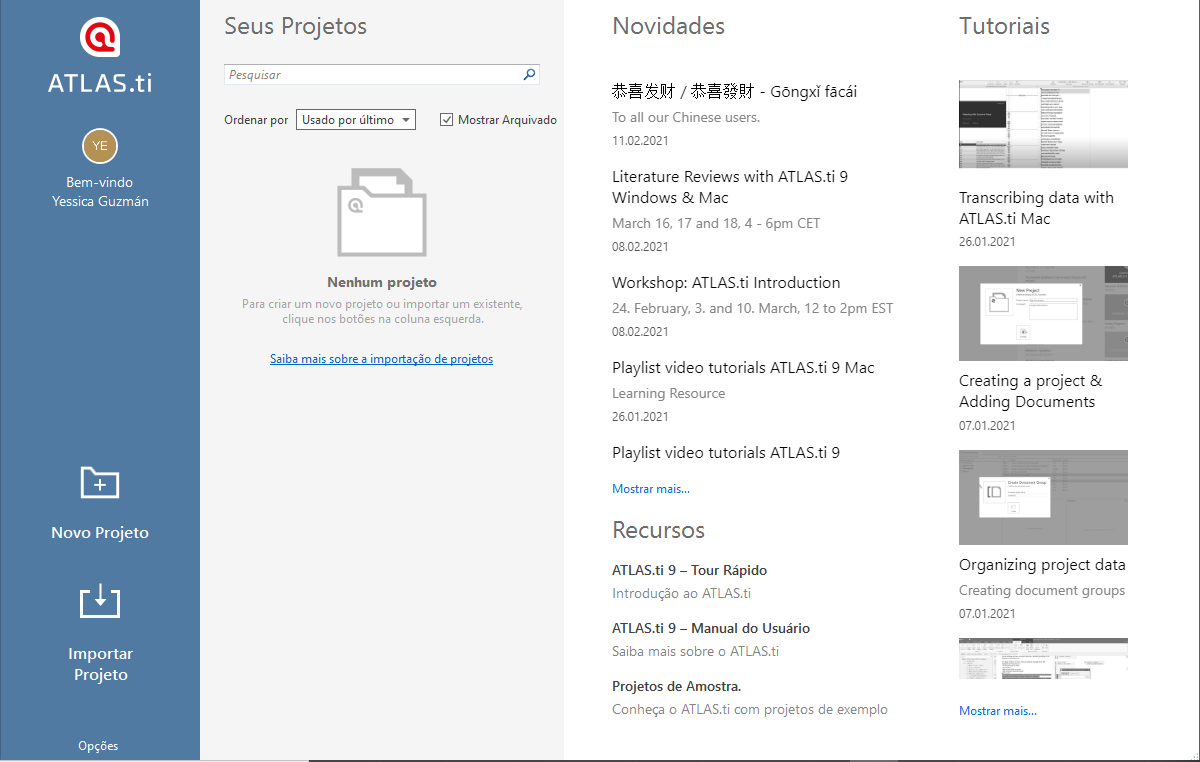This screenshot has width=1200, height=762.
Task: Click the Novo Projeto label
Action: pos(100,533)
